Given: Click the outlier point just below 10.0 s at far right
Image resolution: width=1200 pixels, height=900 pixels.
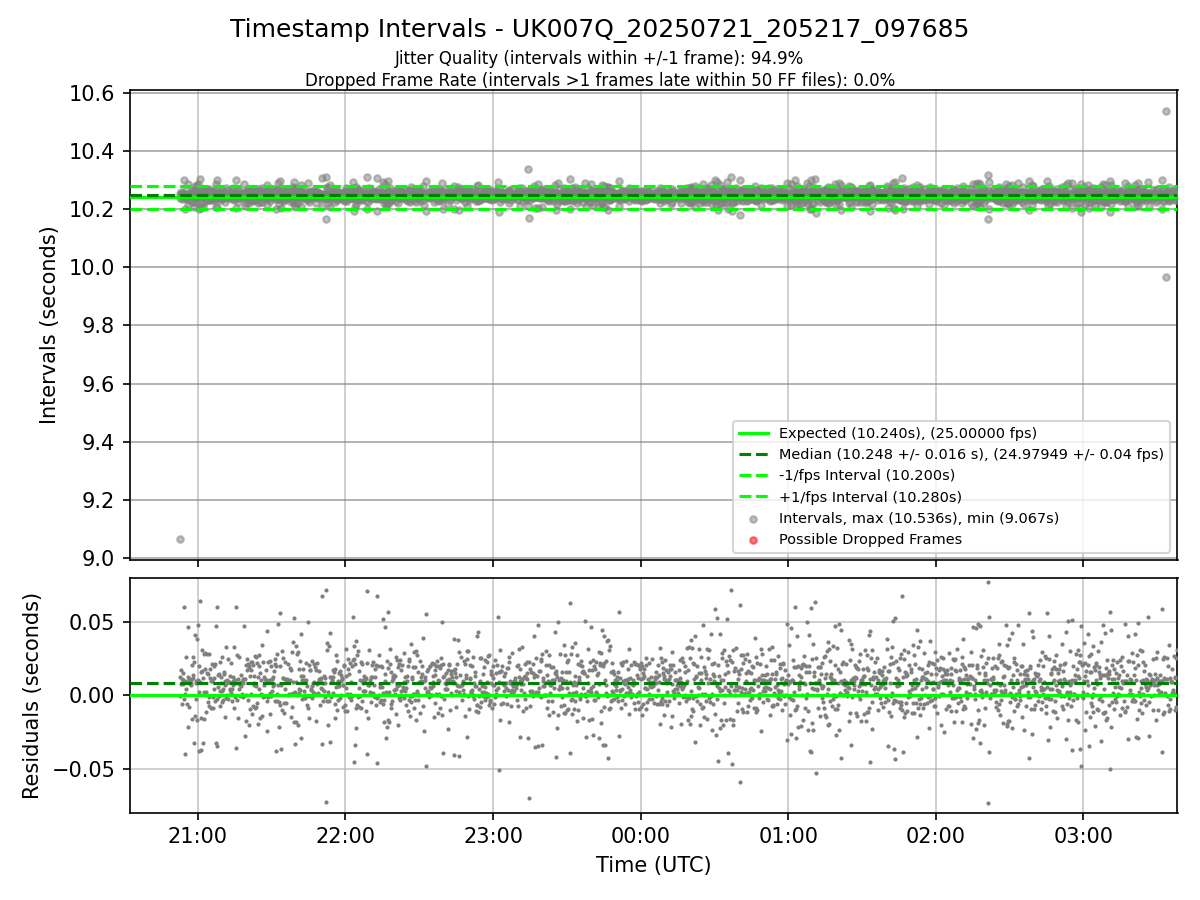Looking at the screenshot, I should click(x=1166, y=277).
